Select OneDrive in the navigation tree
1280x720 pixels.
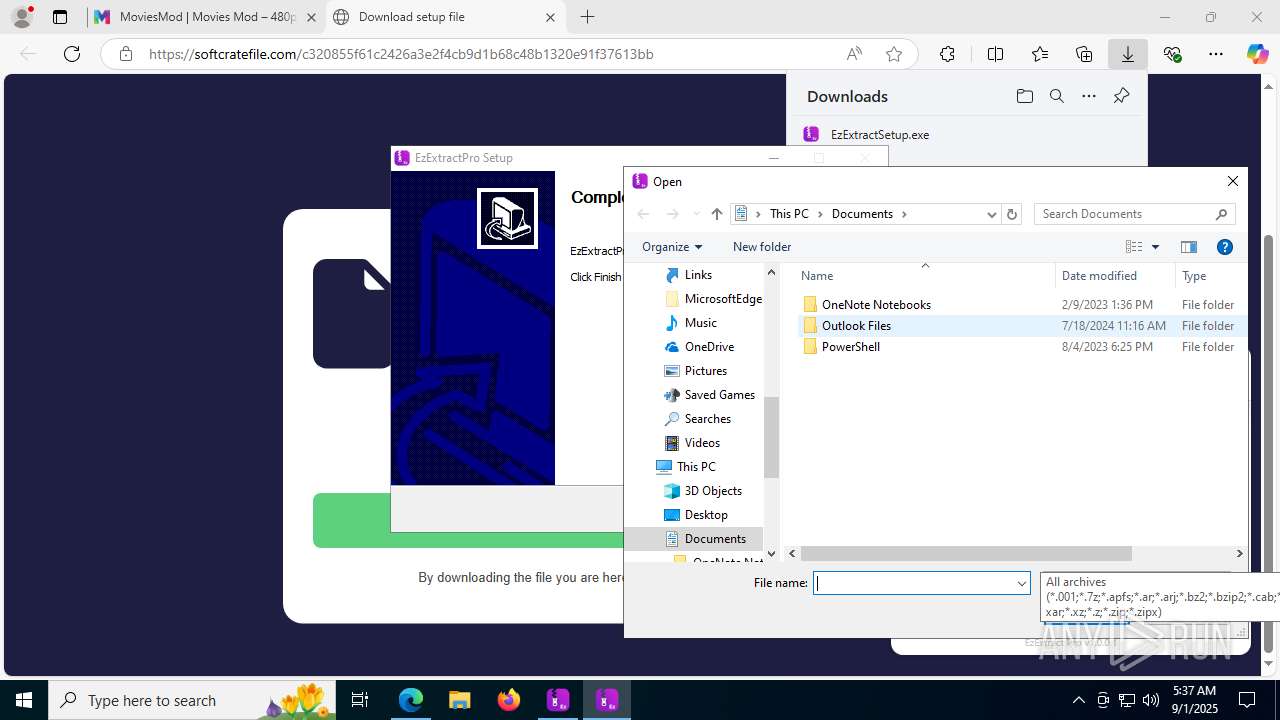[709, 347]
